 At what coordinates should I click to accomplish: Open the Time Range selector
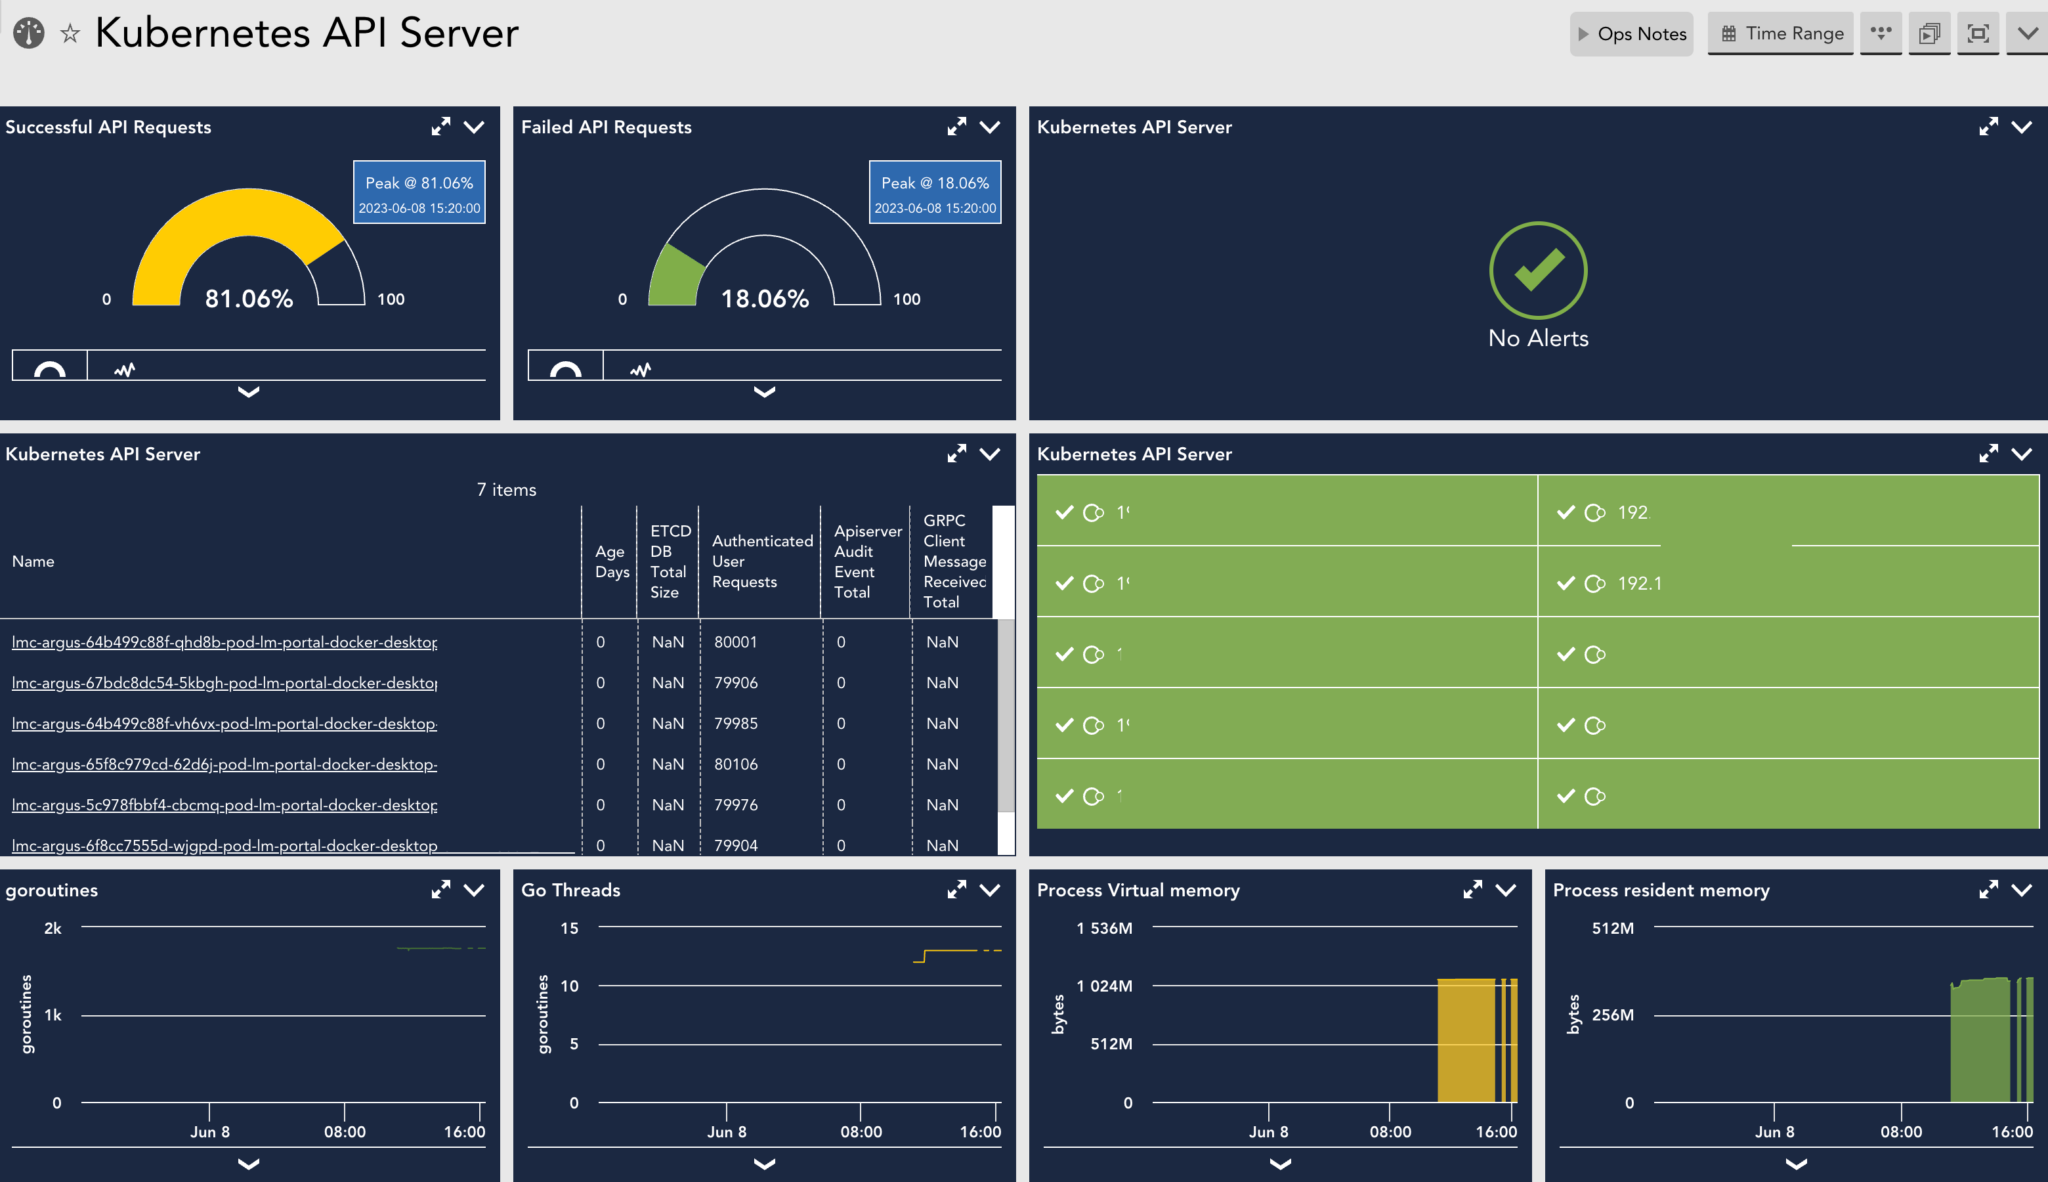click(1781, 33)
